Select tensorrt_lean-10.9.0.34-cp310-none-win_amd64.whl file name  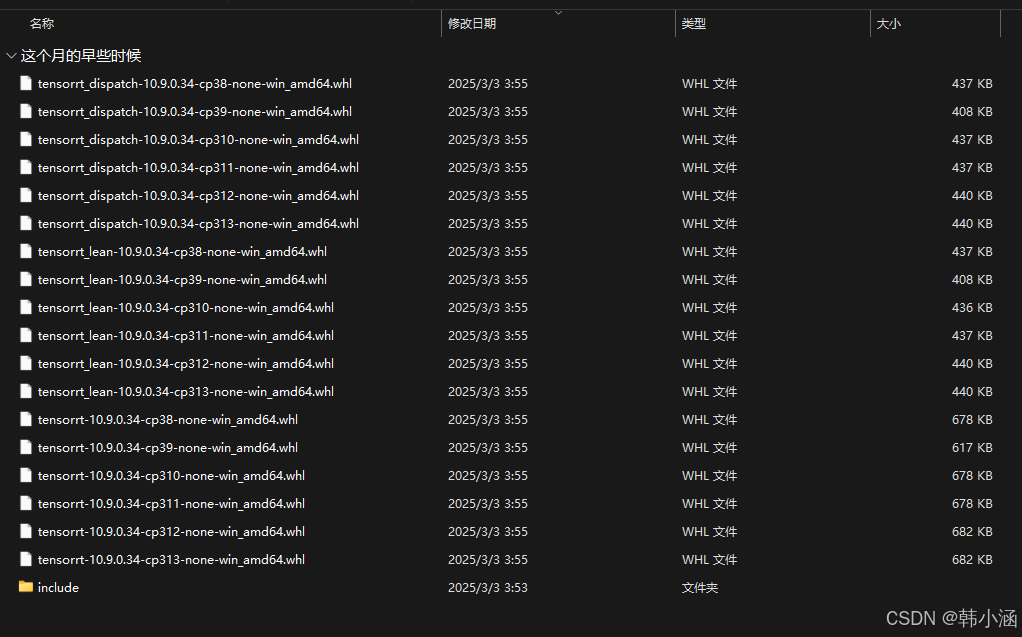186,308
